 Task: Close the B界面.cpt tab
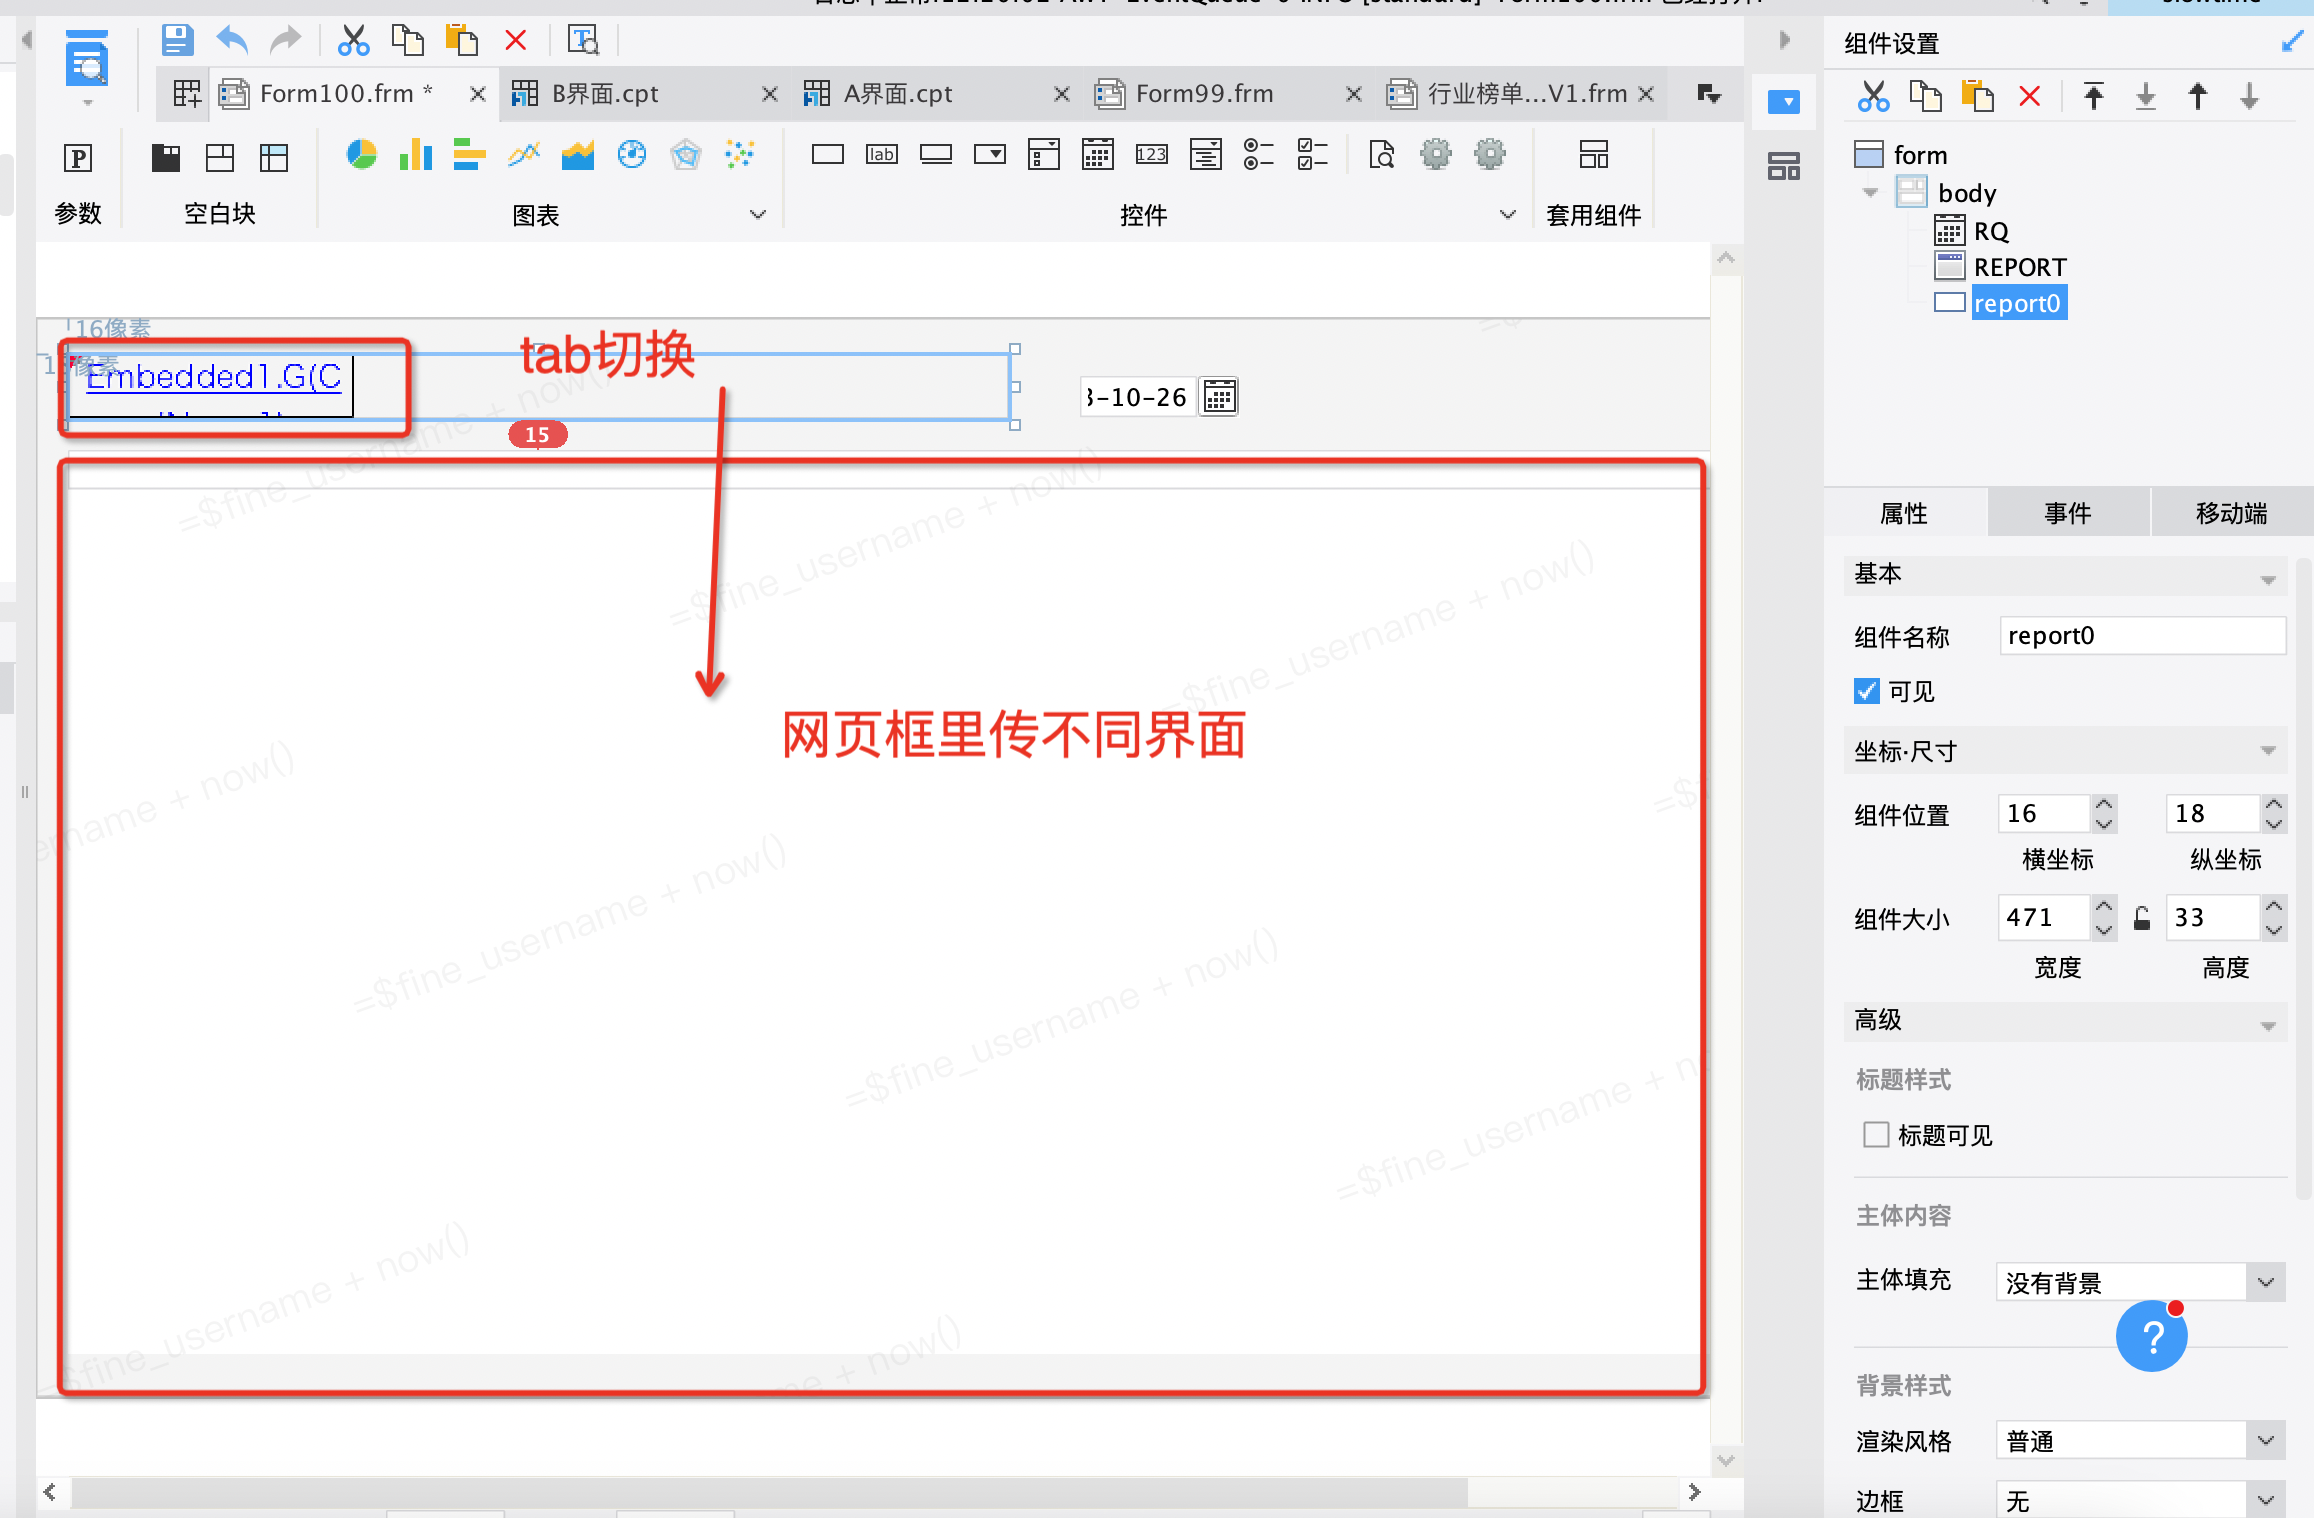click(x=770, y=94)
